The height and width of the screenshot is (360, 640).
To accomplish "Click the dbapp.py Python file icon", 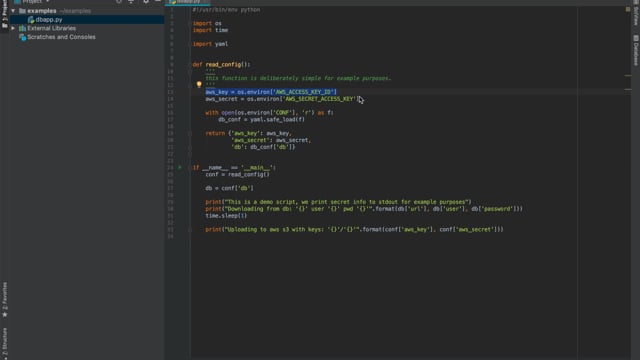I will [31, 20].
